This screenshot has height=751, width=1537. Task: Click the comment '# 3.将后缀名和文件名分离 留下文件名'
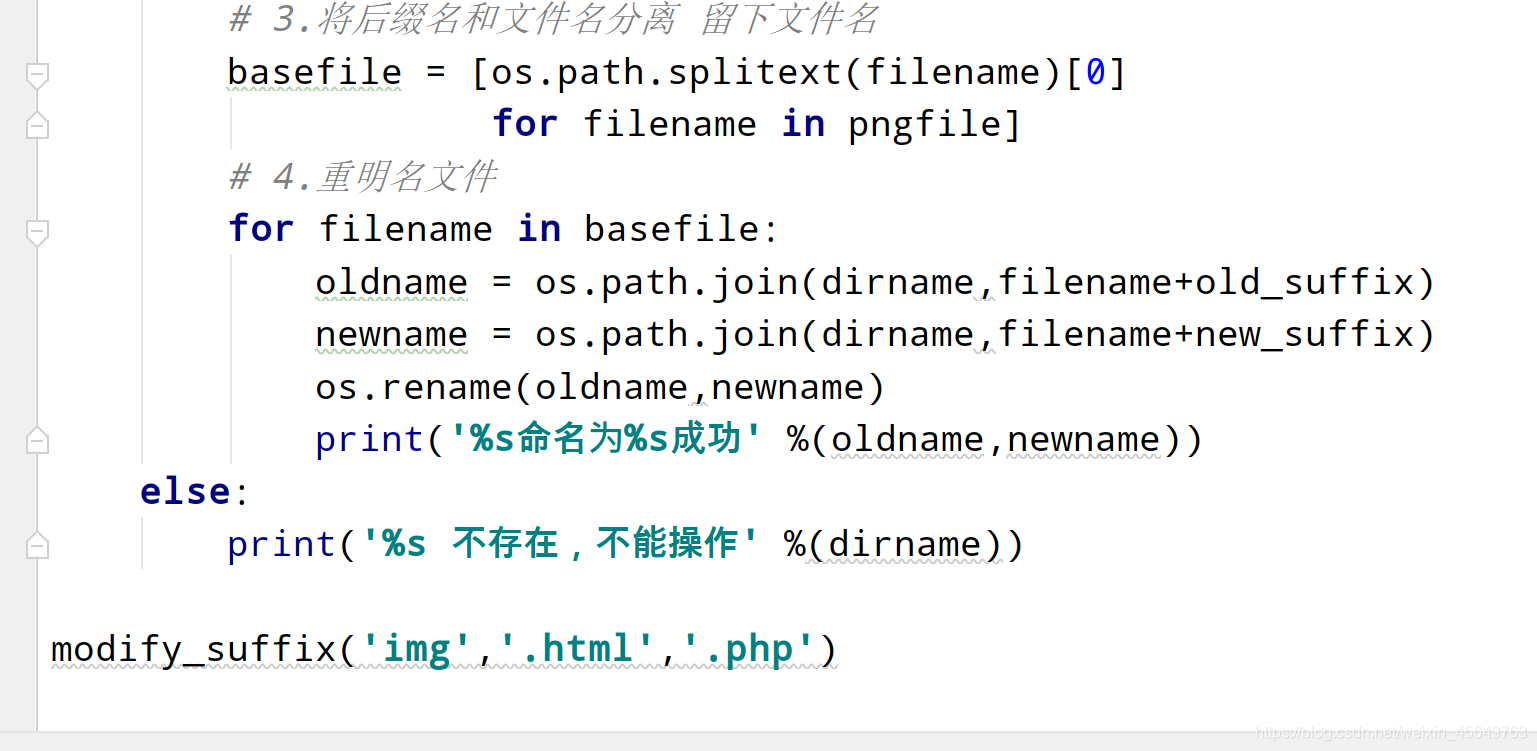coord(554,19)
